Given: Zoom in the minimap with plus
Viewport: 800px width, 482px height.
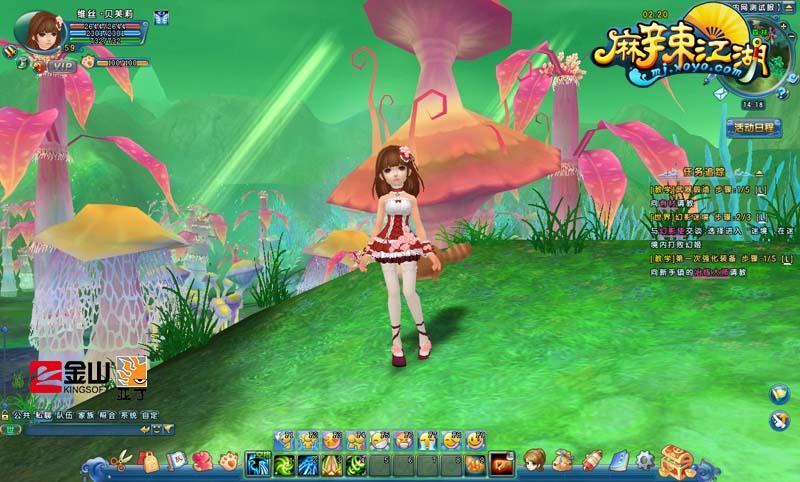Looking at the screenshot, I should [784, 26].
